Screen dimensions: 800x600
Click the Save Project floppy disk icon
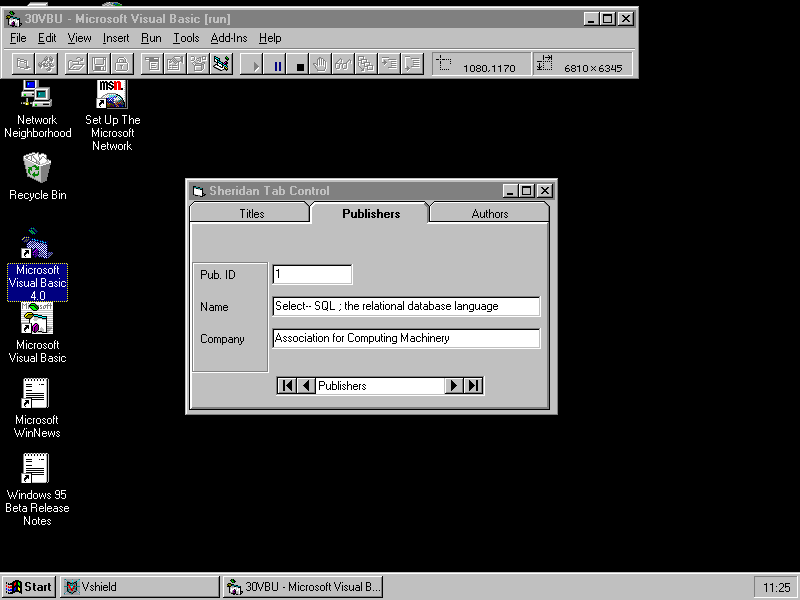click(99, 65)
